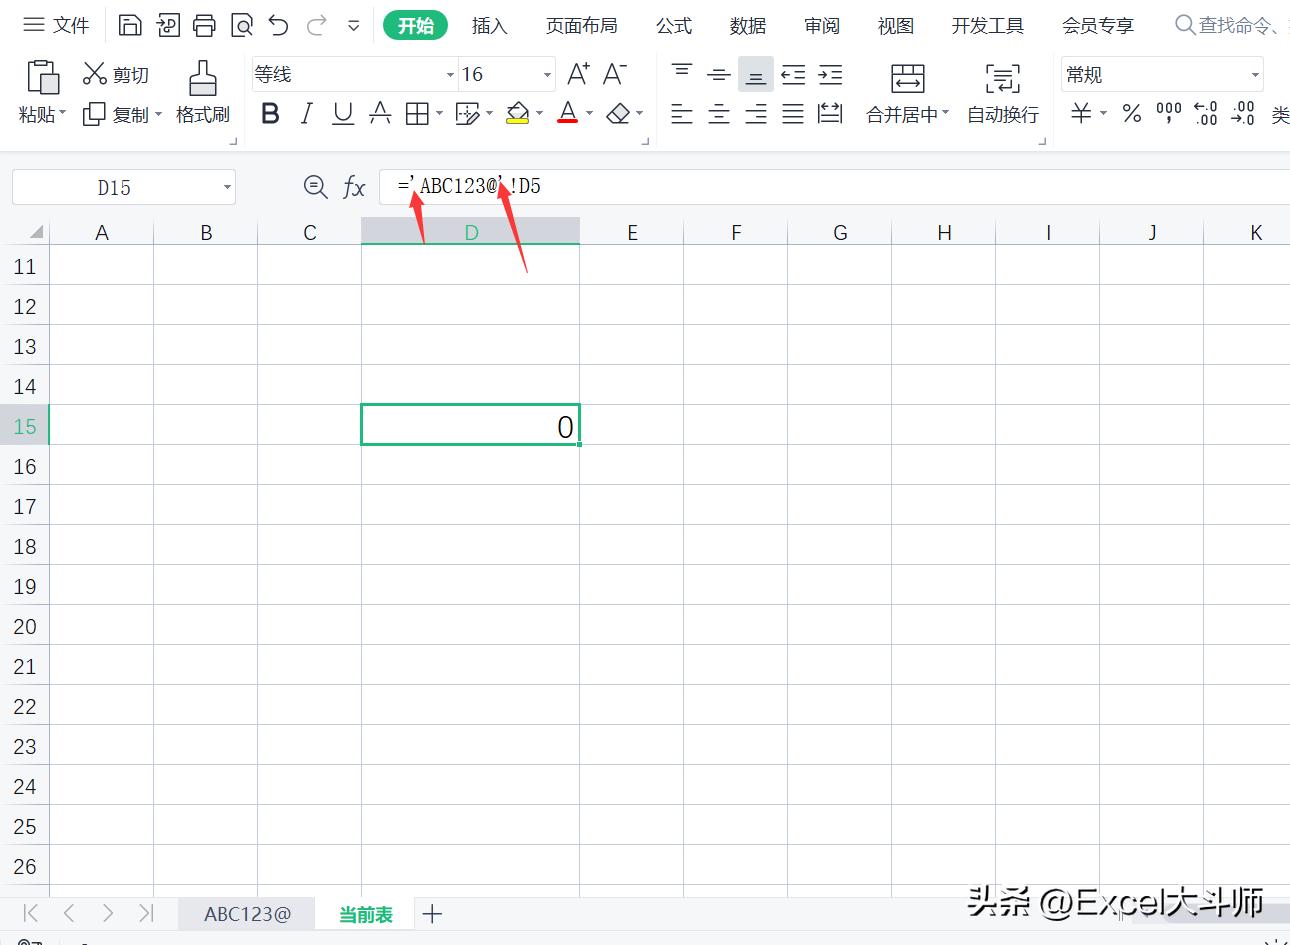The width and height of the screenshot is (1290, 945).
Task: Toggle bold formatting on the selected cell
Action: tap(269, 113)
